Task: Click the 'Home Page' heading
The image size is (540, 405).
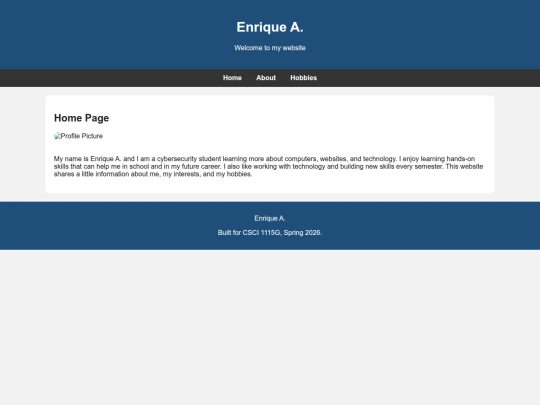Action: (82, 118)
